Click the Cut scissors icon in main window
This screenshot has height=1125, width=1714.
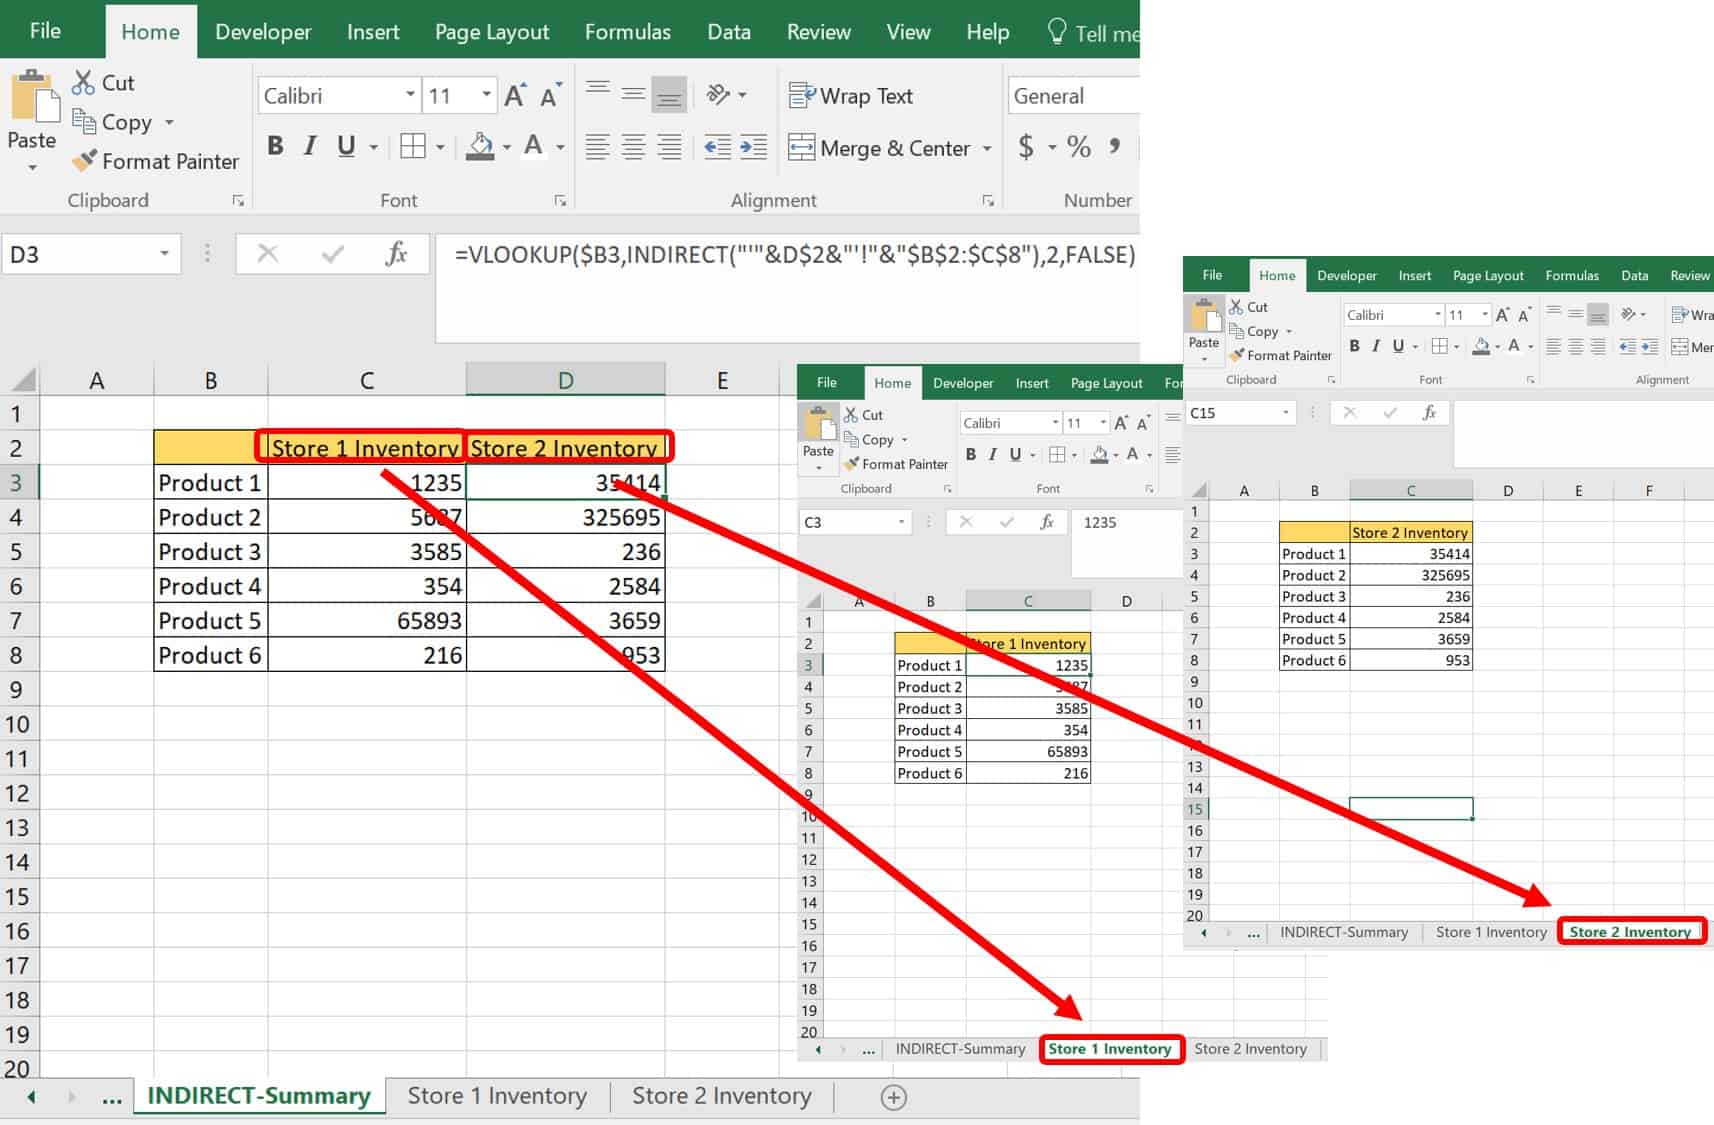pyautogui.click(x=84, y=83)
